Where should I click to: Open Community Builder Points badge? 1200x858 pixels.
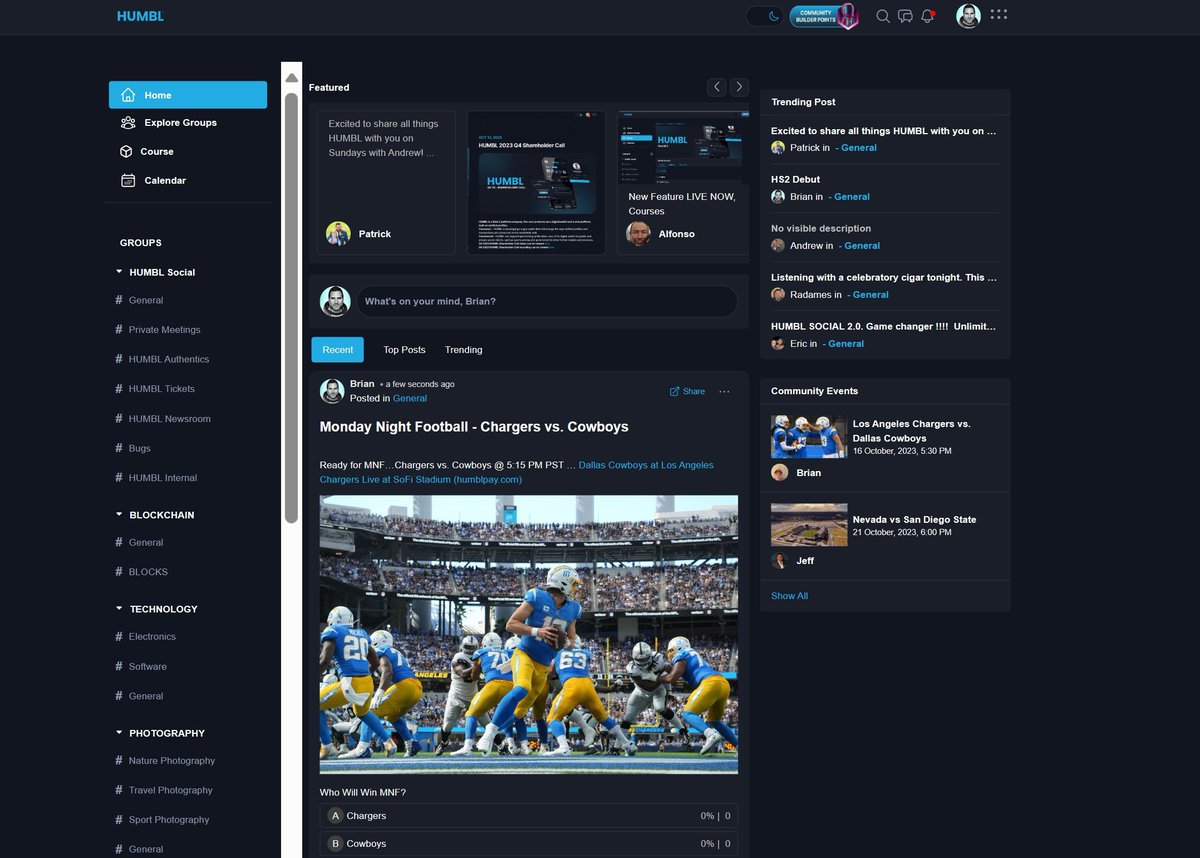click(825, 16)
